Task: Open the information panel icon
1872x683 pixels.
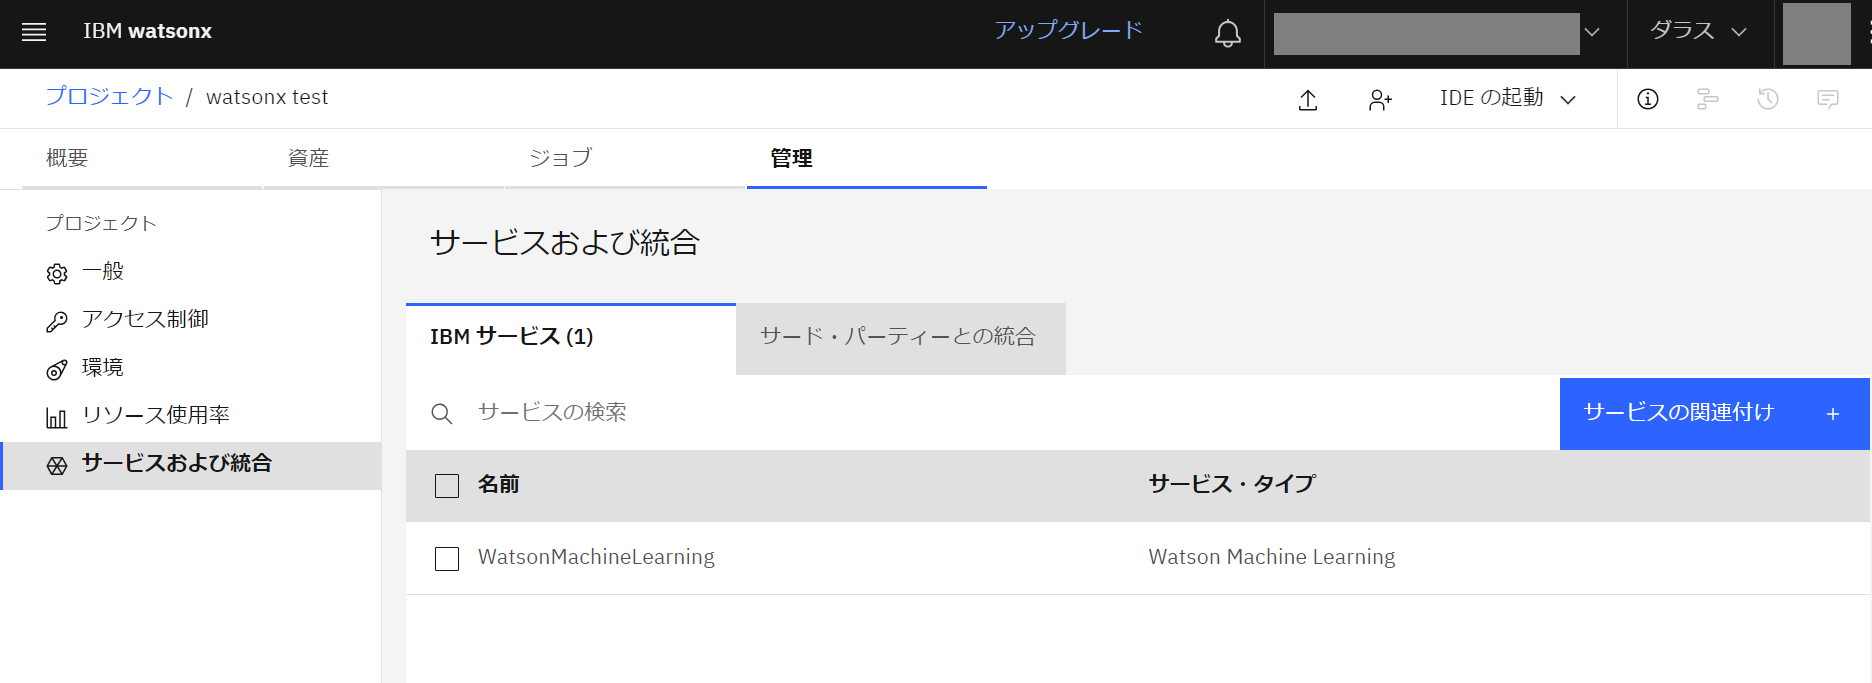Action: [x=1647, y=99]
